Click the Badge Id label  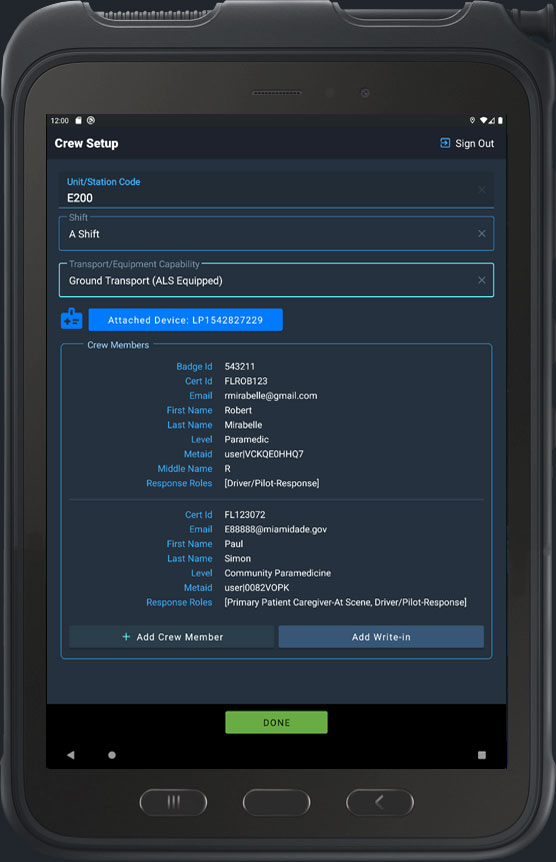[194, 366]
